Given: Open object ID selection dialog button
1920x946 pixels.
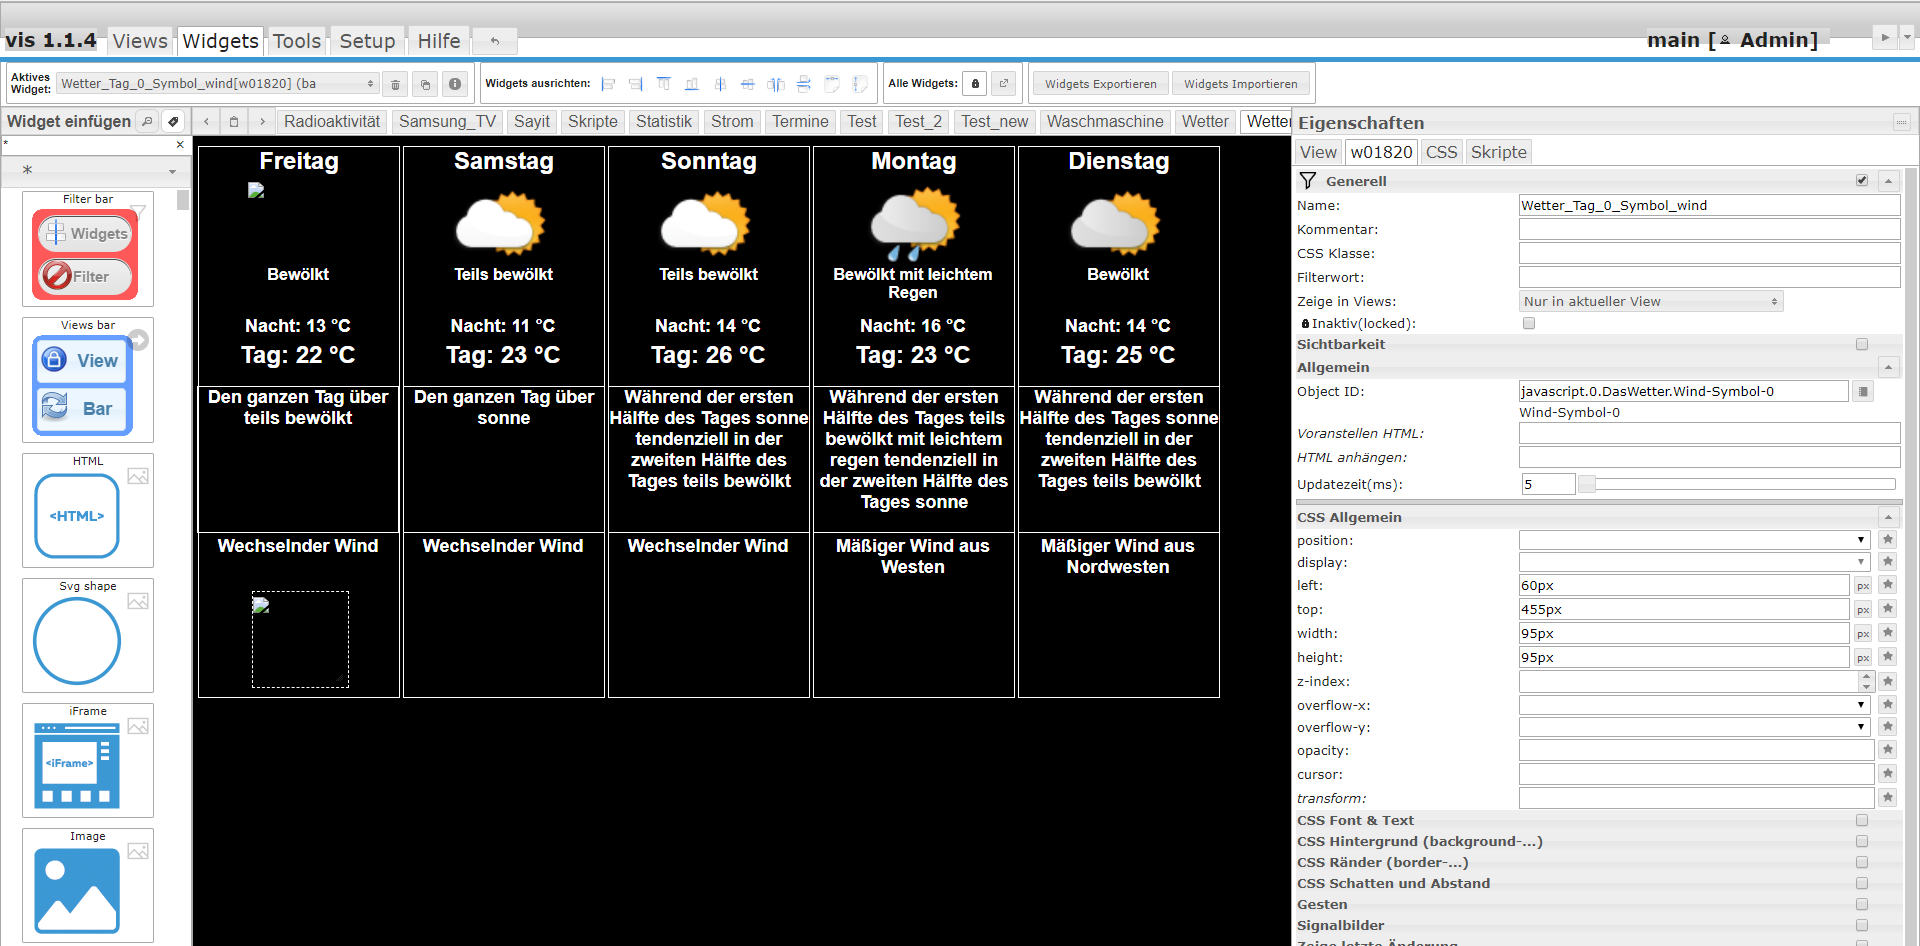Looking at the screenshot, I should tap(1863, 392).
